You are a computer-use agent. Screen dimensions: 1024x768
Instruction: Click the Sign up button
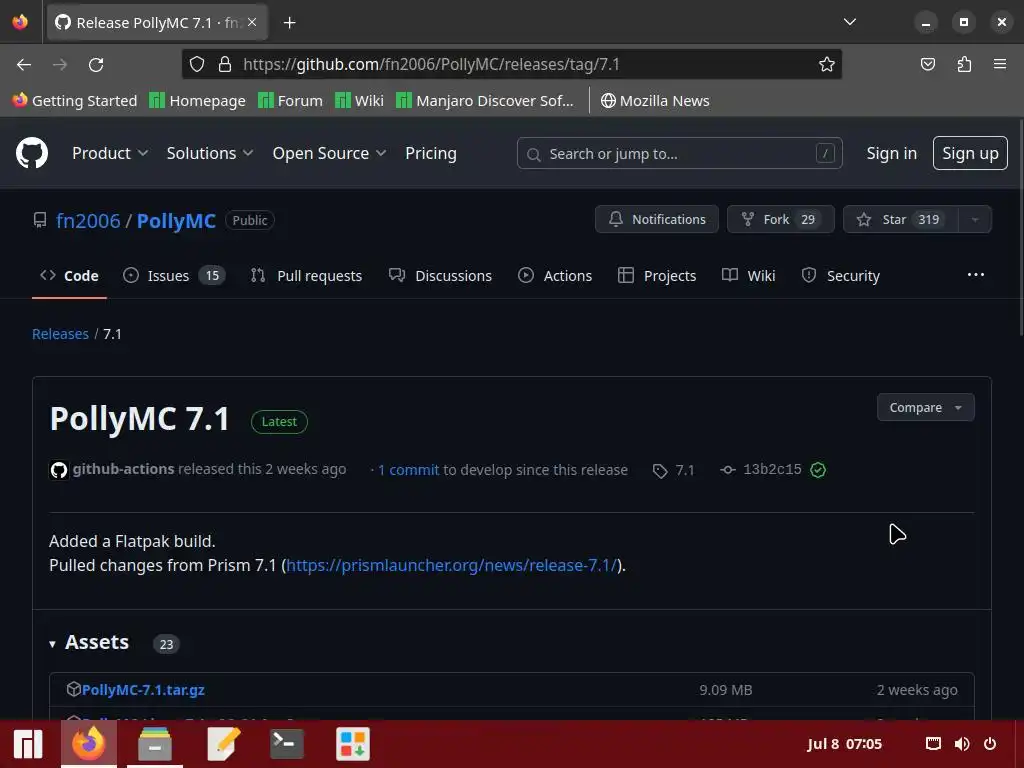(x=970, y=153)
